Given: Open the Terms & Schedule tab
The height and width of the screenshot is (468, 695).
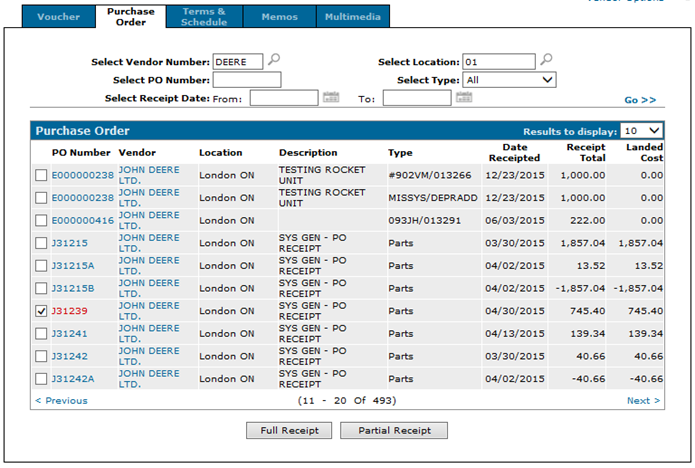Looking at the screenshot, I should [204, 17].
